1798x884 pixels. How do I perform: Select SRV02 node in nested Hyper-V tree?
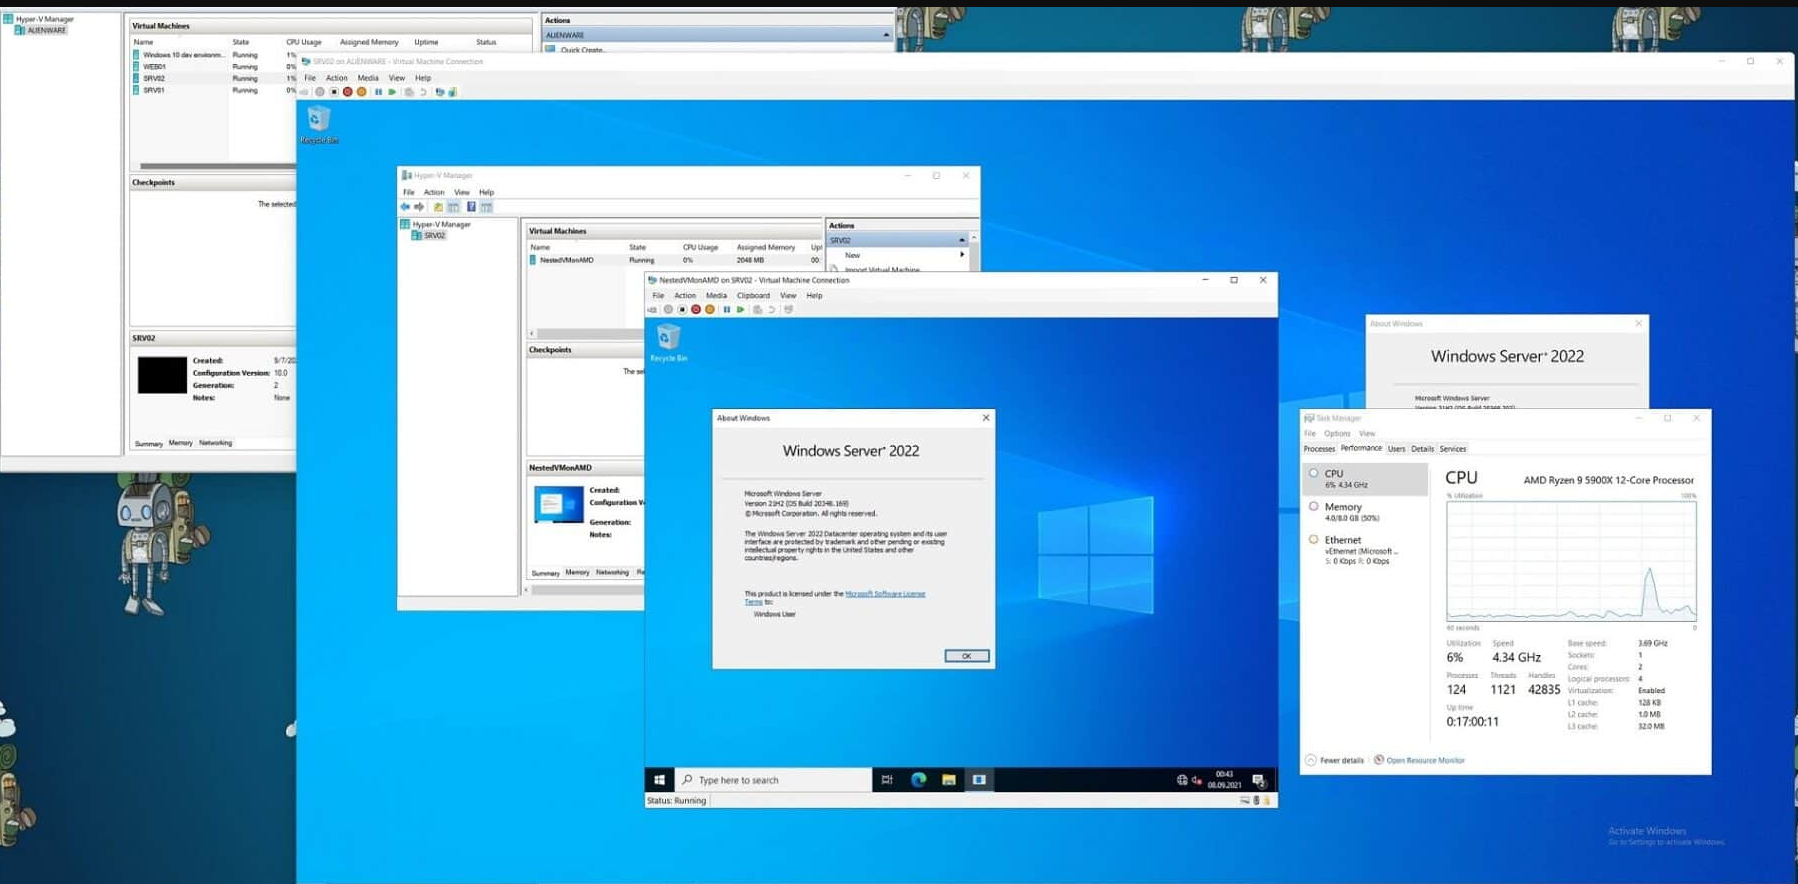(x=434, y=236)
